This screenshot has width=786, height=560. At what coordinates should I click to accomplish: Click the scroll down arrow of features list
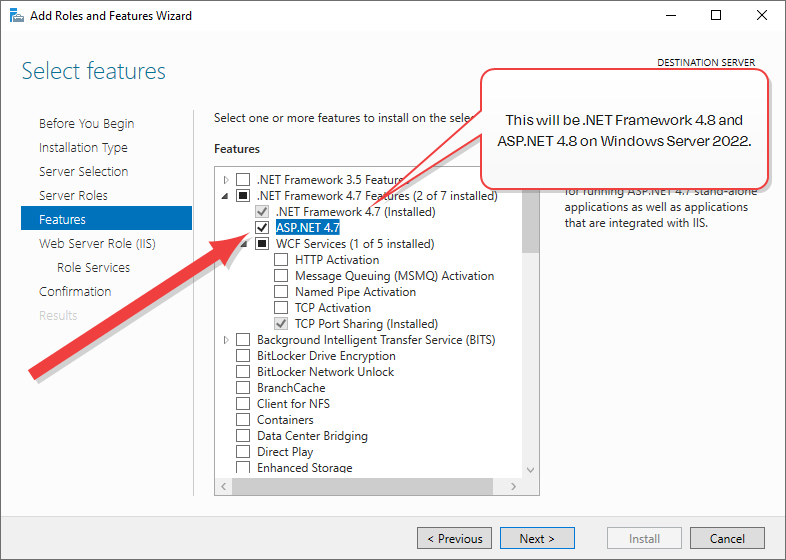530,470
